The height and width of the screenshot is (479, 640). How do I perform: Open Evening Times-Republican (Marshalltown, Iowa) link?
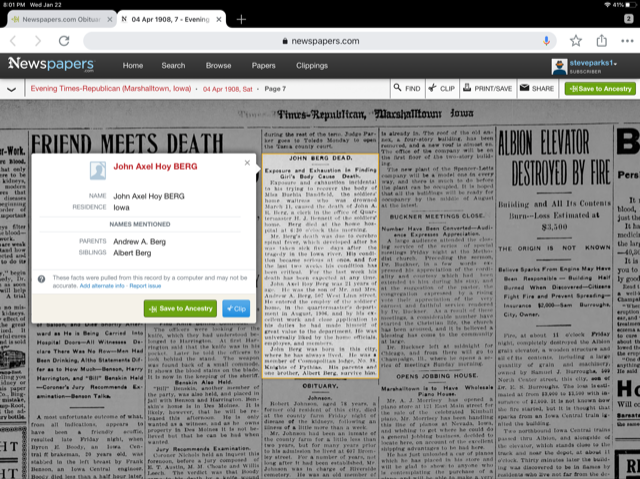pyautogui.click(x=111, y=89)
